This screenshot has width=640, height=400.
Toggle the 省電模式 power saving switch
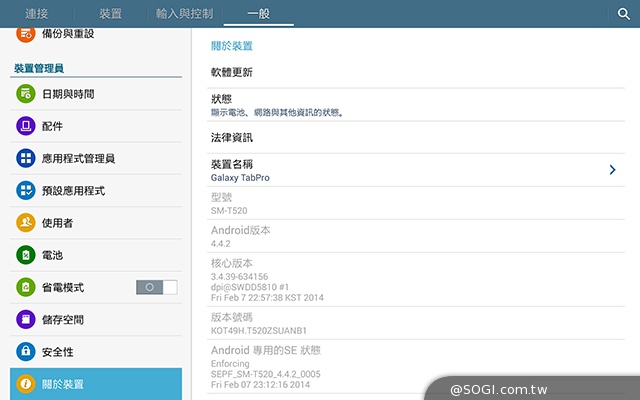coord(156,287)
